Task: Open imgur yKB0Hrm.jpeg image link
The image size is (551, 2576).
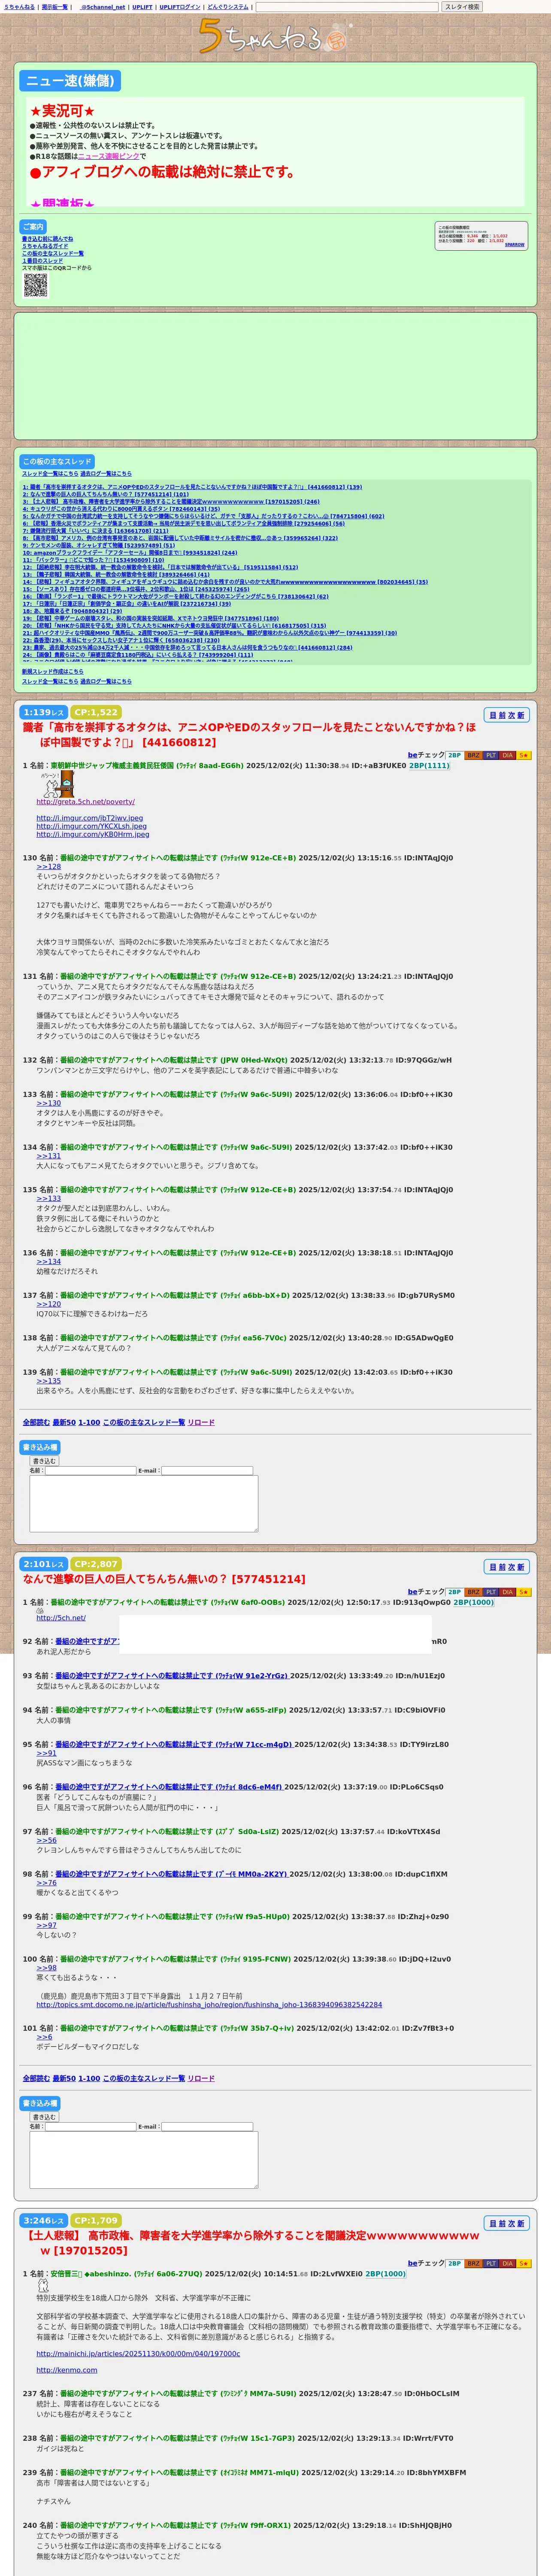Action: [93, 834]
